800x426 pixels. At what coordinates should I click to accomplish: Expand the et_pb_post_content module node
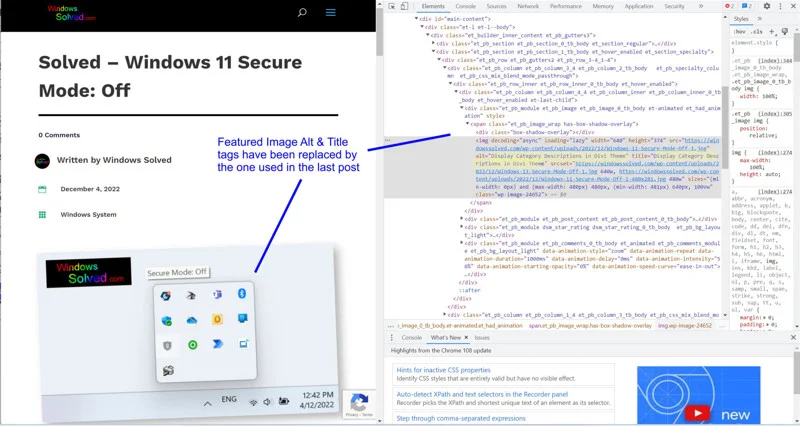(x=462, y=219)
